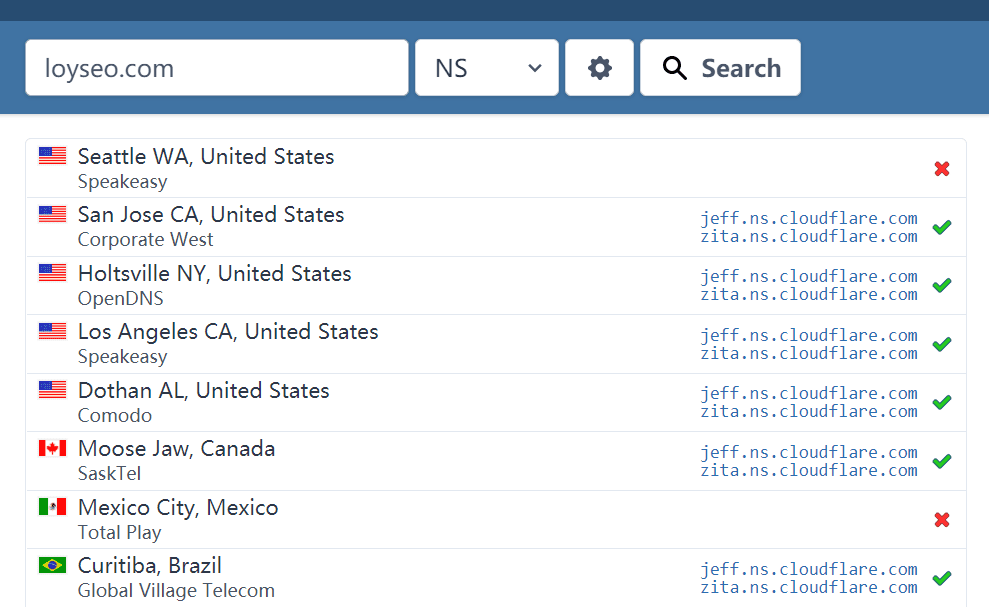Screen dimensions: 989x607
Task: Open zita.ns.cloudflare.com link in Curitiba row
Action: point(808,587)
